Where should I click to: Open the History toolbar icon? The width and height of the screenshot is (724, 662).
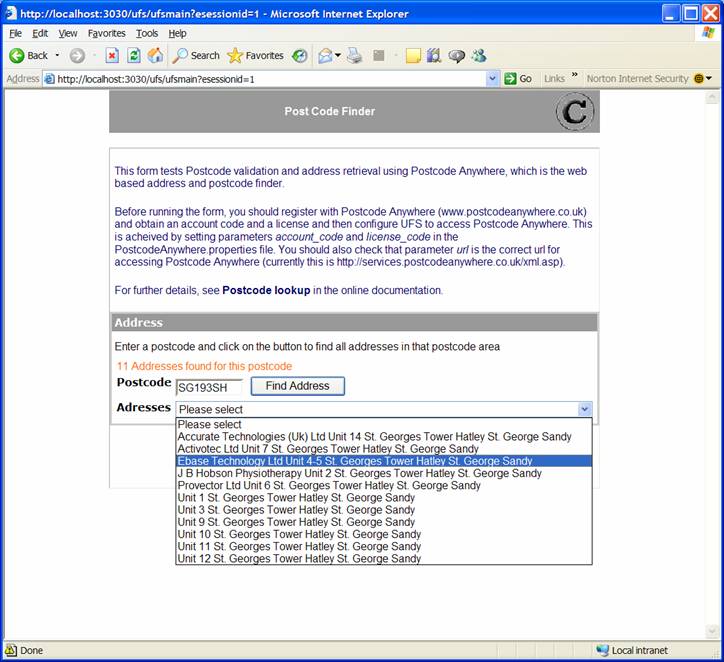click(x=299, y=55)
